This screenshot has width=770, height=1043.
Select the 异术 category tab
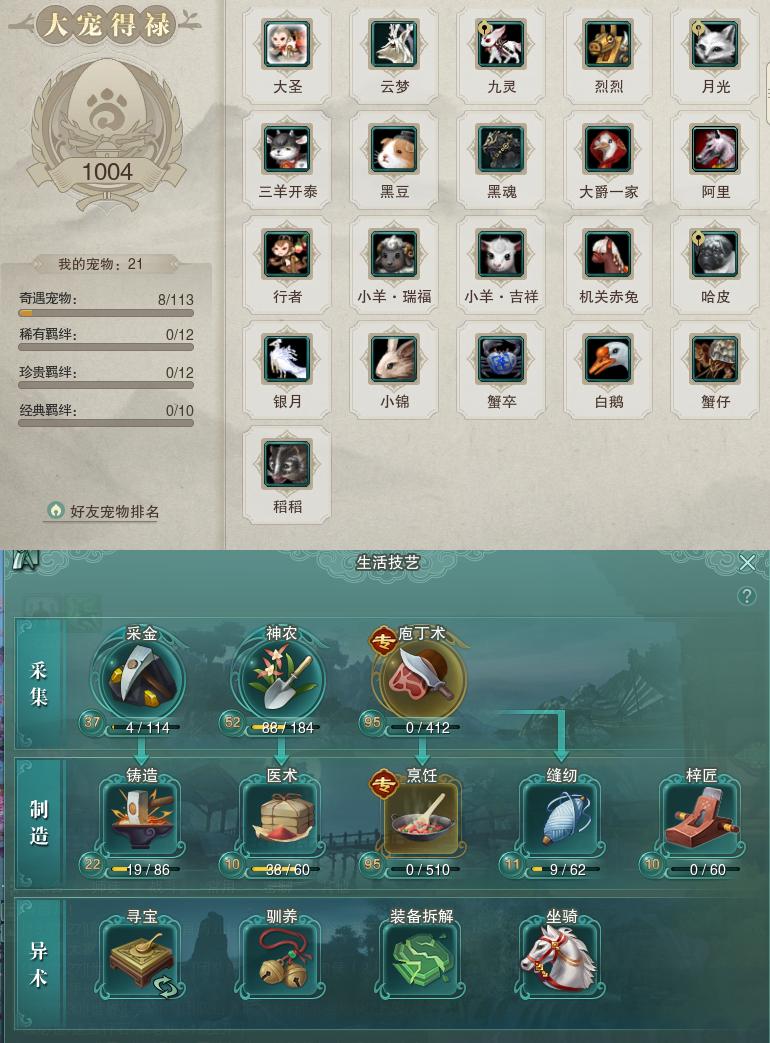pyautogui.click(x=39, y=963)
